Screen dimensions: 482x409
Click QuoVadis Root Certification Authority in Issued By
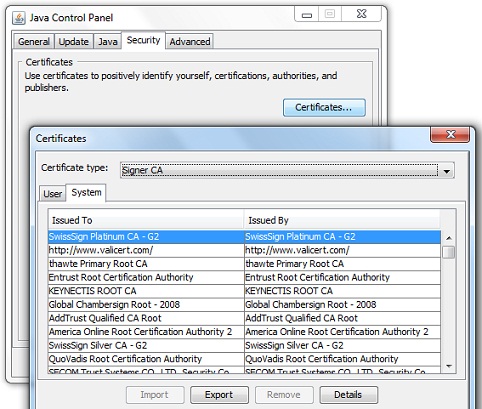tap(342, 359)
